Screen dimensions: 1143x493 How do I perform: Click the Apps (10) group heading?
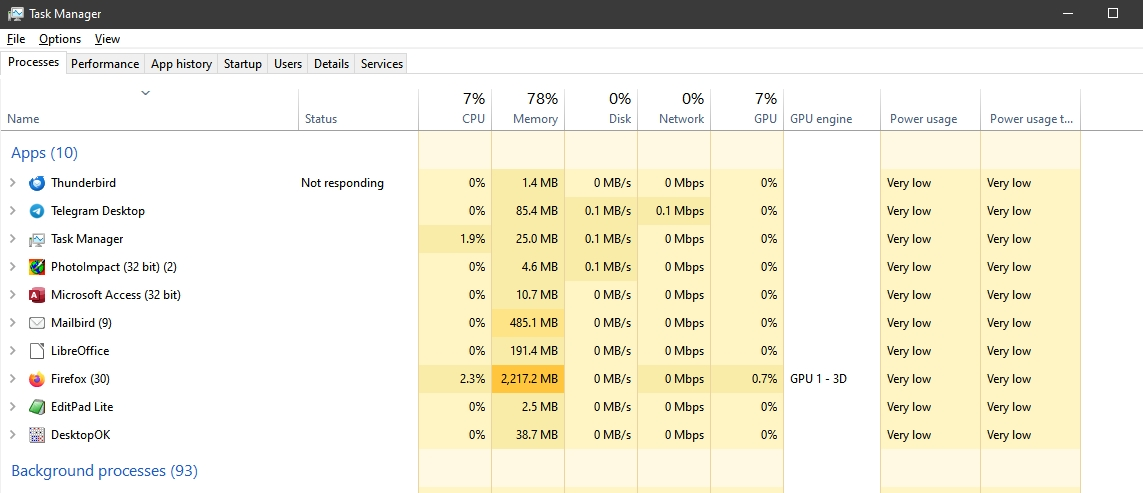[x=44, y=153]
